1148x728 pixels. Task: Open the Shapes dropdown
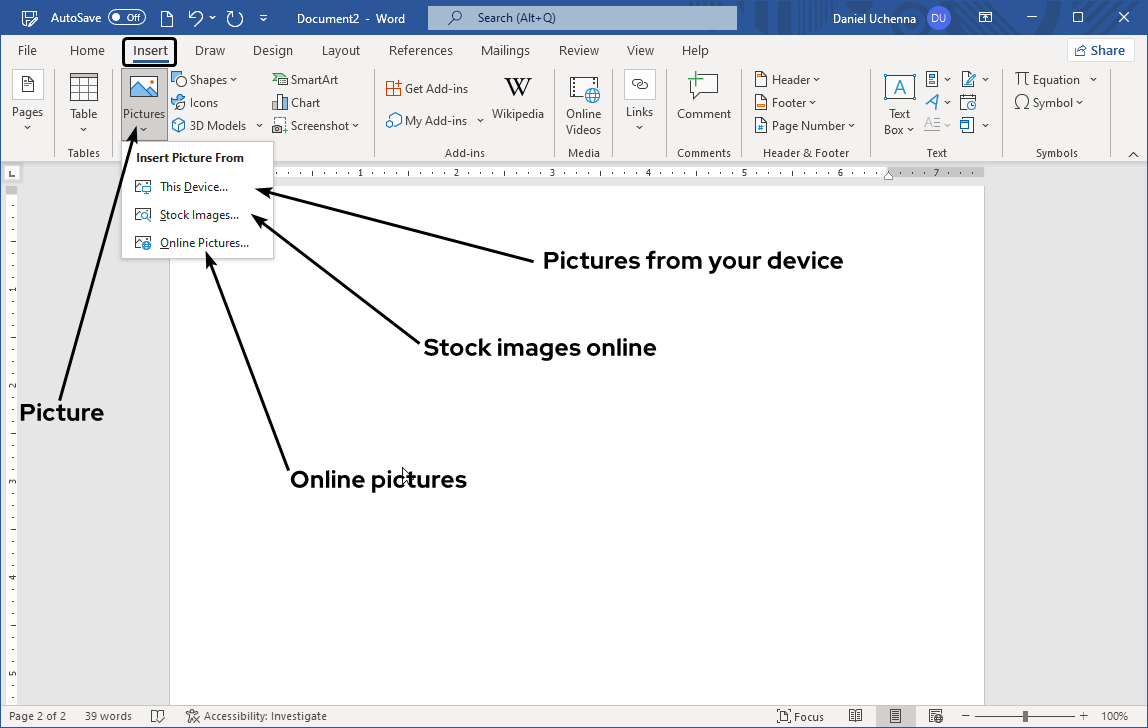206,78
